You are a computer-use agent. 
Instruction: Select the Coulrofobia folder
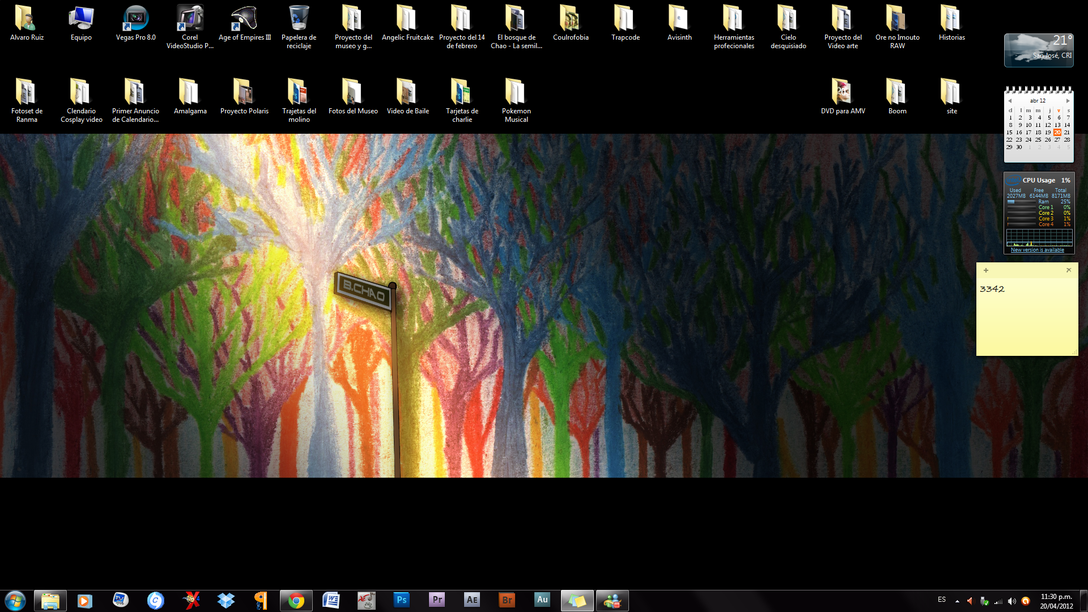pyautogui.click(x=570, y=23)
